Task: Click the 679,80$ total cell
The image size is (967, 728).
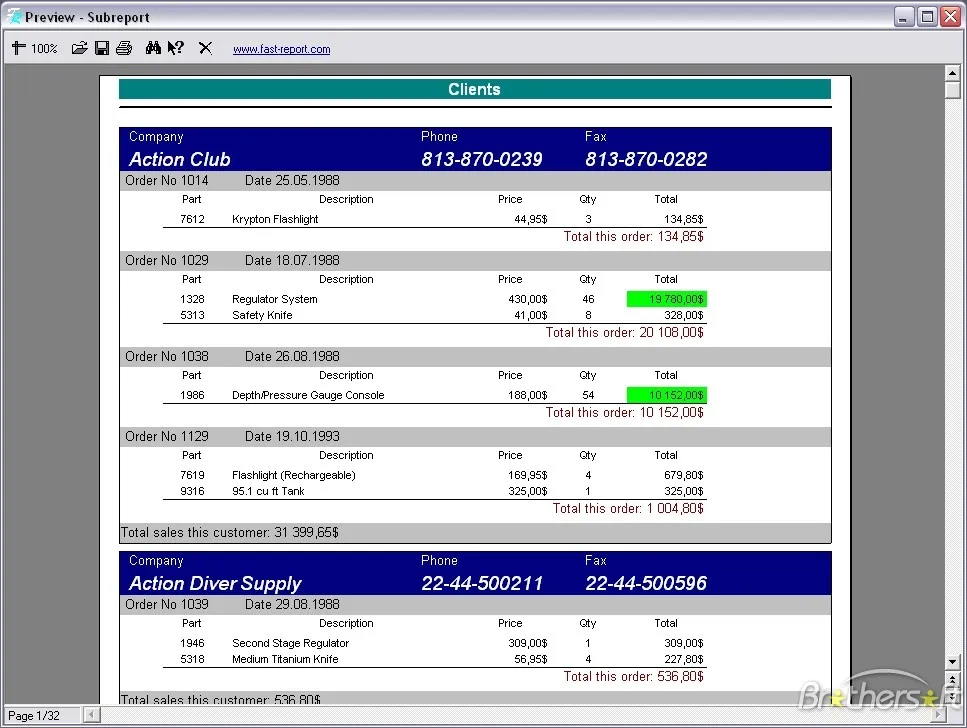Action: point(683,475)
